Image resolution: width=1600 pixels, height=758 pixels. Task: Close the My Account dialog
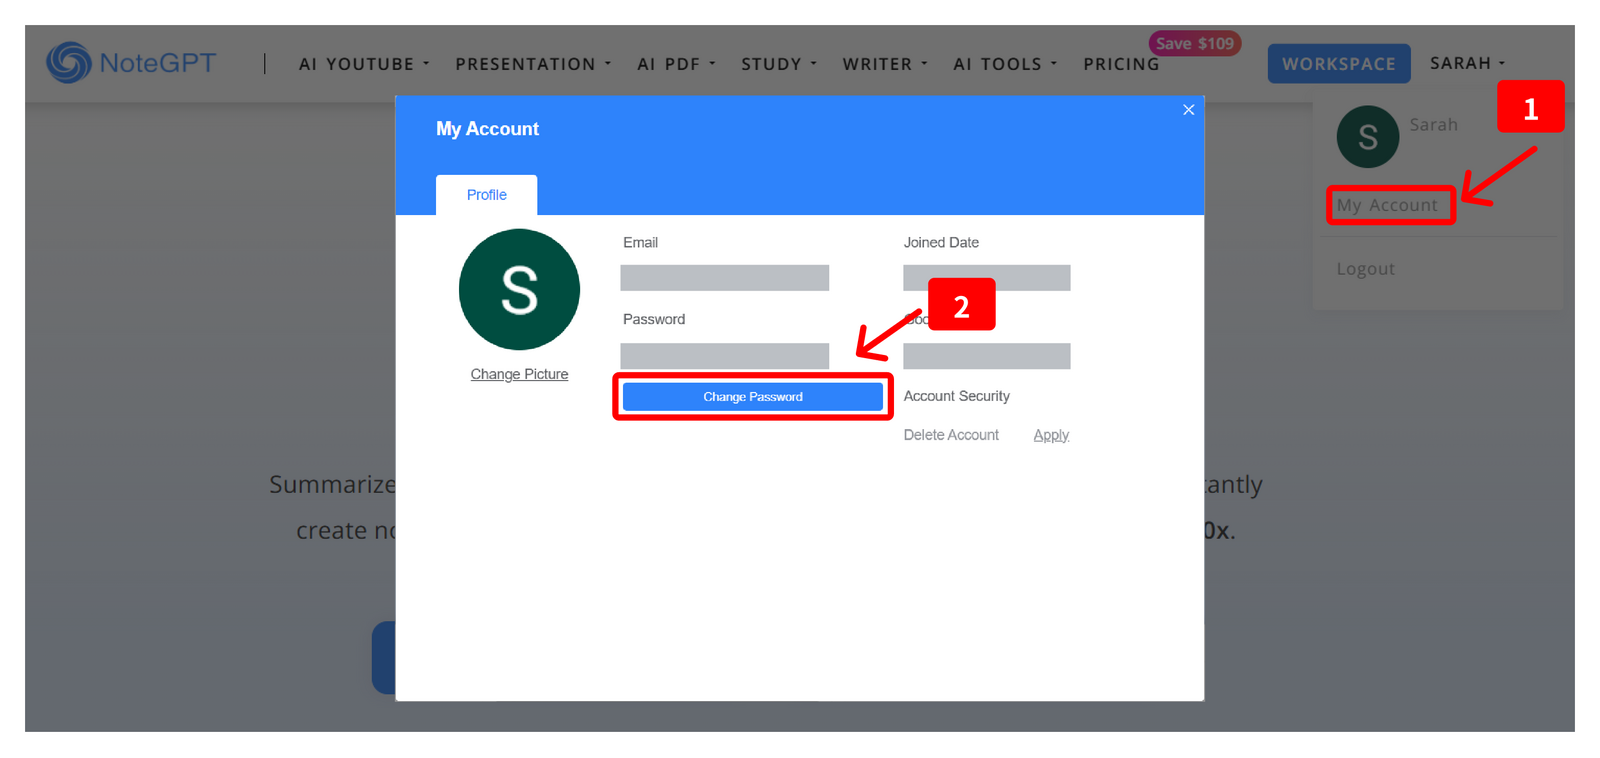(x=1188, y=110)
